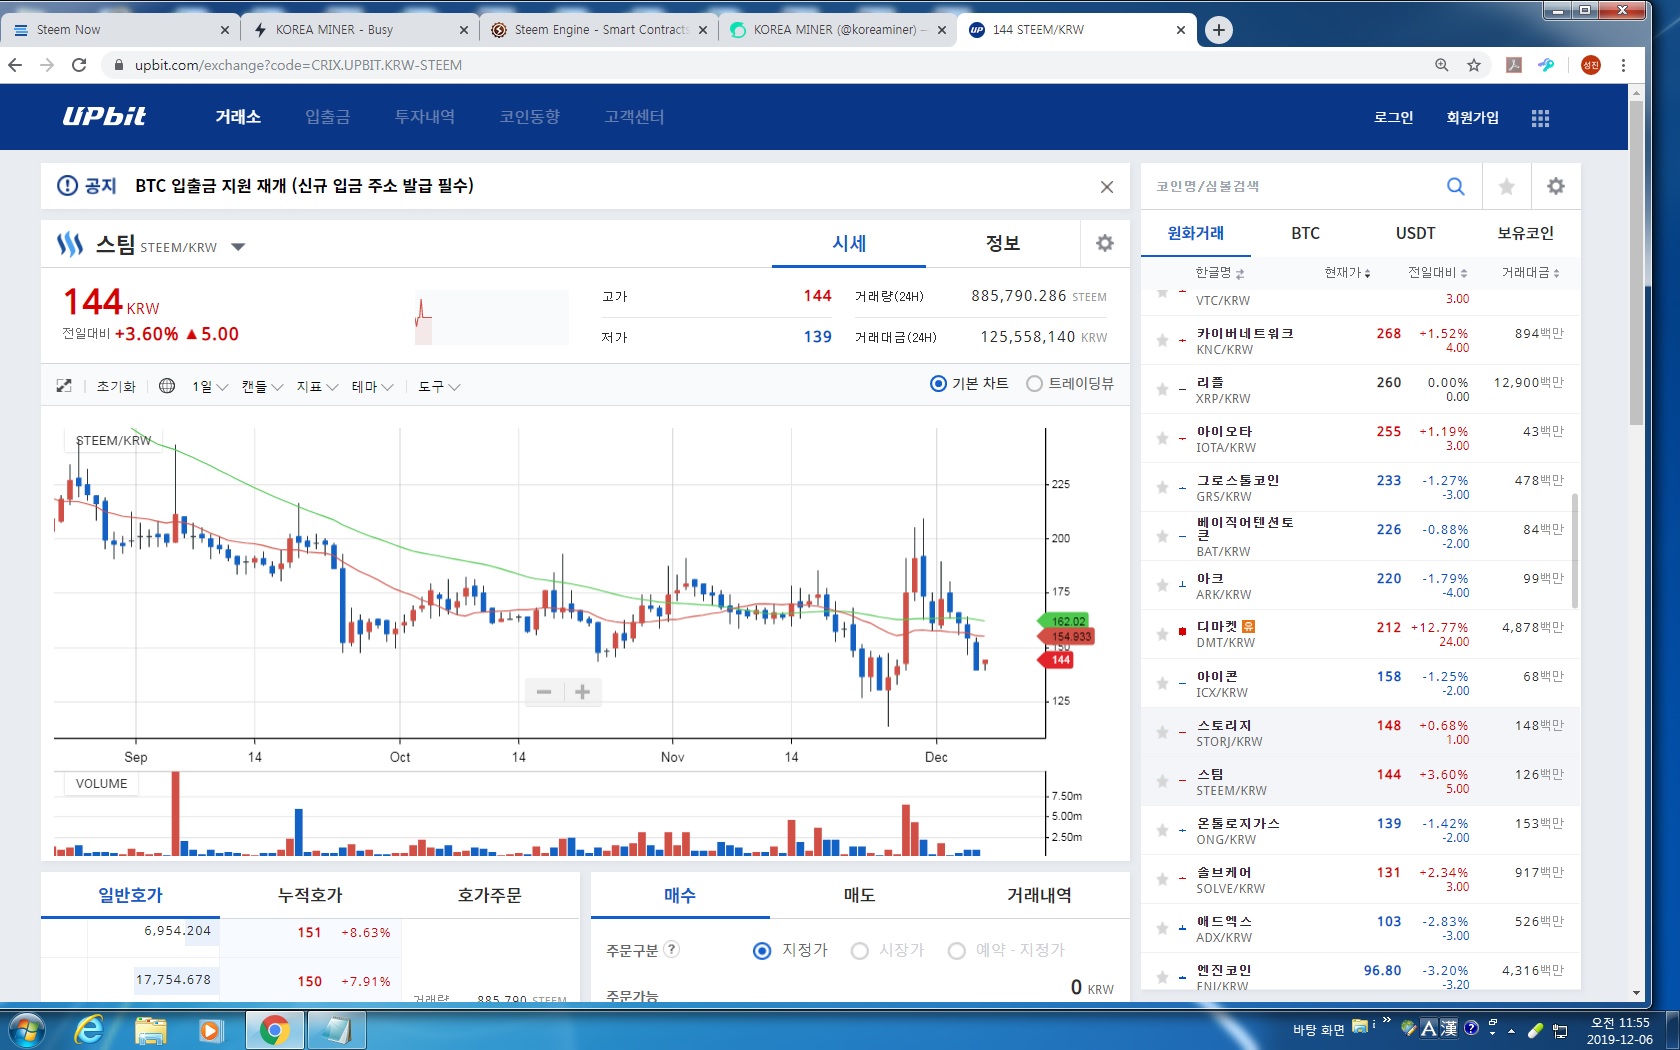The width and height of the screenshot is (1680, 1050).
Task: Favorite star for 디마켓 DMT/KRW row
Action: pyautogui.click(x=1162, y=634)
